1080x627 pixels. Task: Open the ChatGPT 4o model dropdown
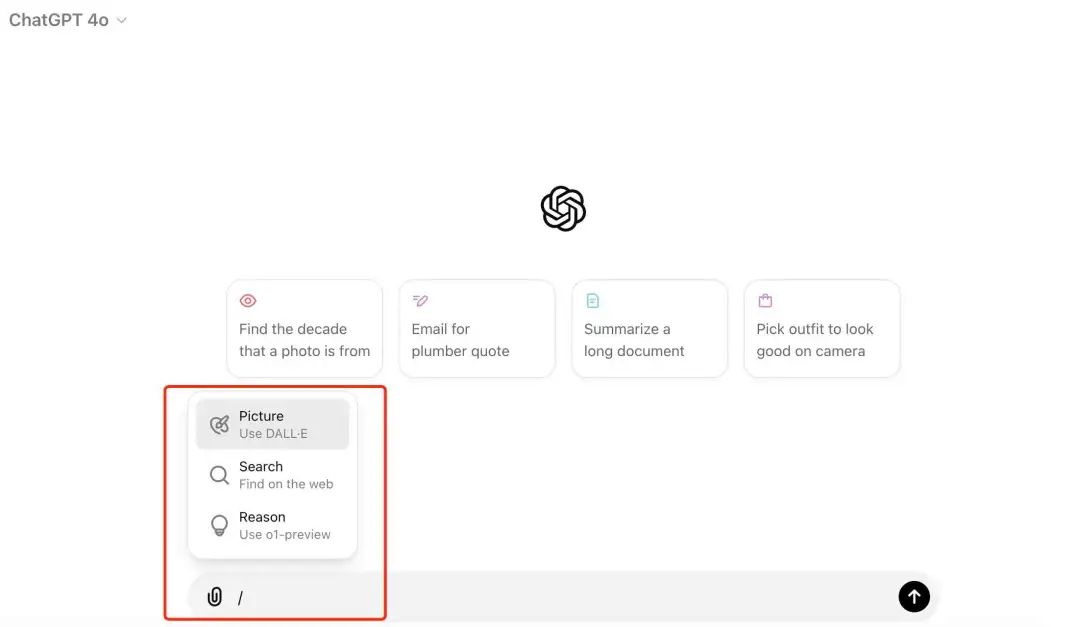click(x=59, y=20)
